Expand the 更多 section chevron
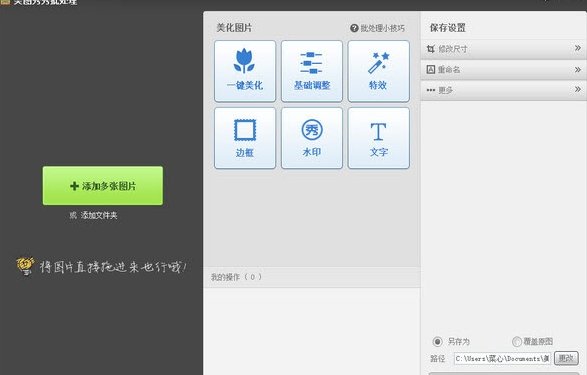 pyautogui.click(x=578, y=89)
